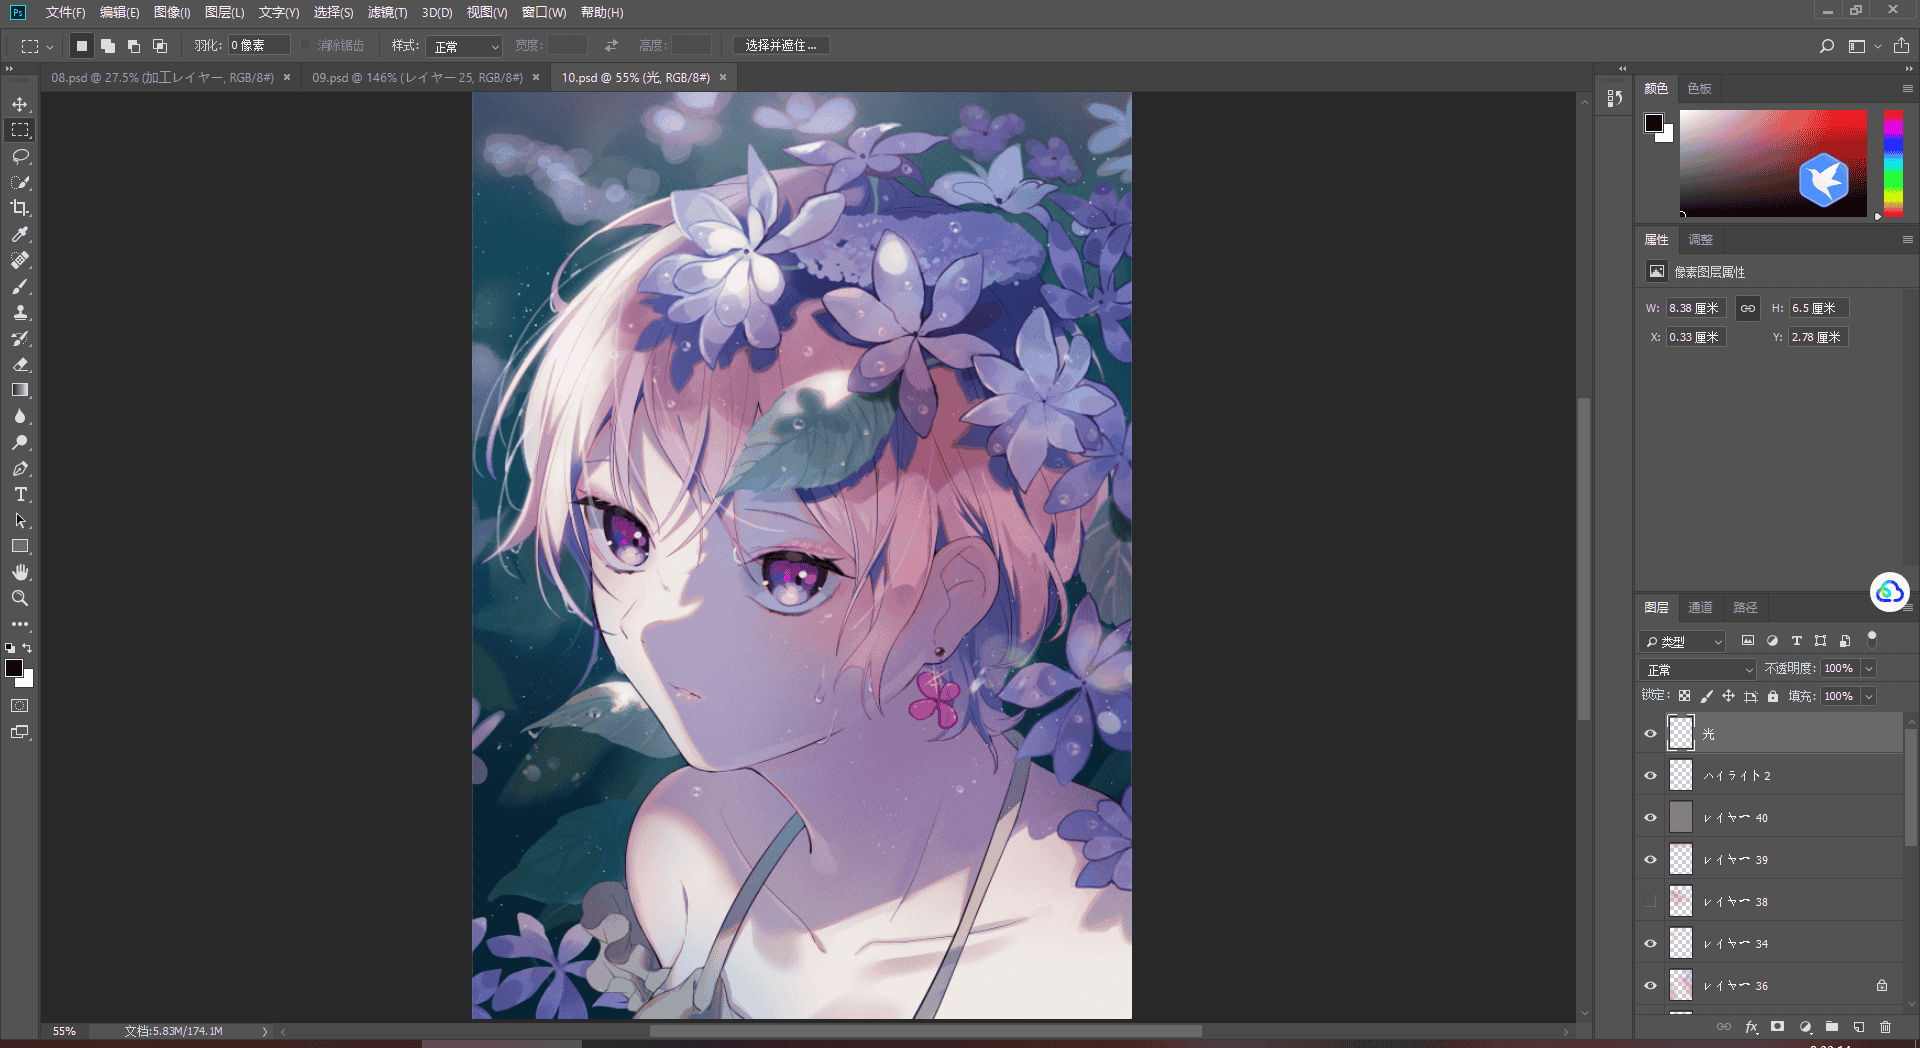Toggle lock transparent pixels
1920x1048 pixels.
(x=1684, y=696)
